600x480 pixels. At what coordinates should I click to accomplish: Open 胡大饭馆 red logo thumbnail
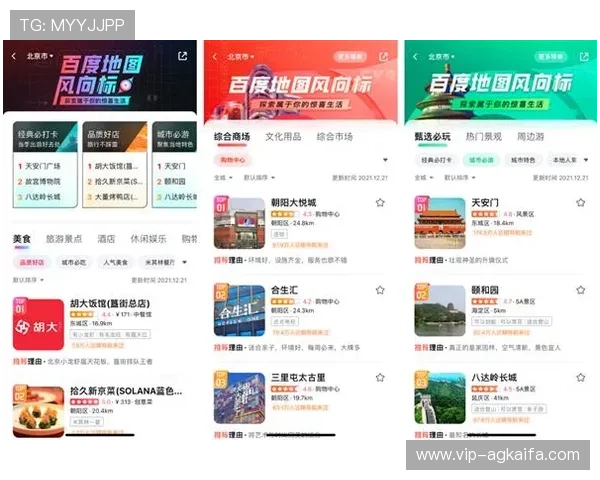38,325
